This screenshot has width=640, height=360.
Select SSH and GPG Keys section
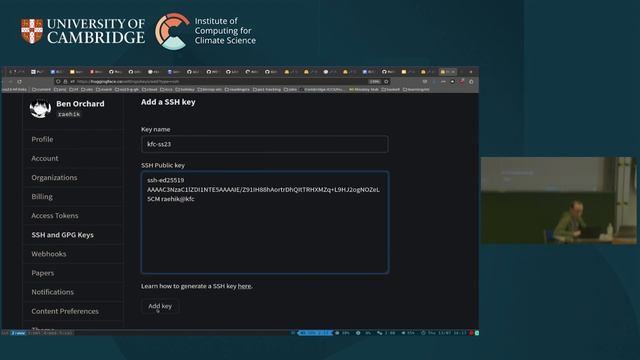tap(62, 235)
